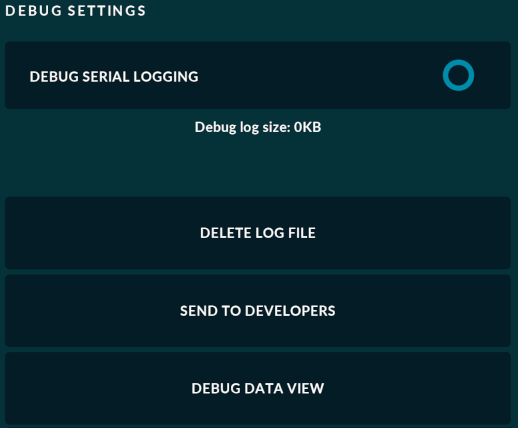Click the word LOGGING in the toggle row
518x428 pixels.
166,77
